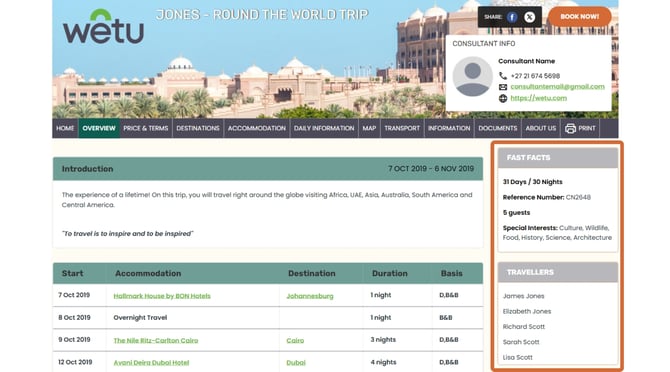Click the Consultant Info heading
Image resolution: width=670 pixels, height=372 pixels.
tap(484, 44)
